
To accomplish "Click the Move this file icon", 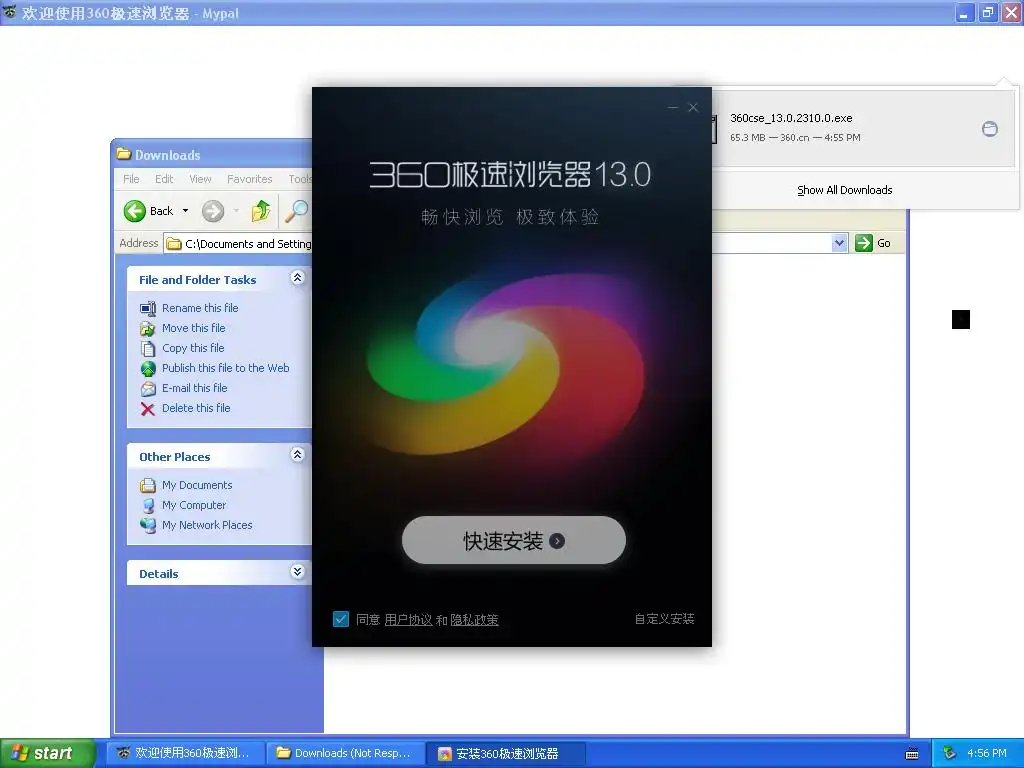I will [x=148, y=328].
